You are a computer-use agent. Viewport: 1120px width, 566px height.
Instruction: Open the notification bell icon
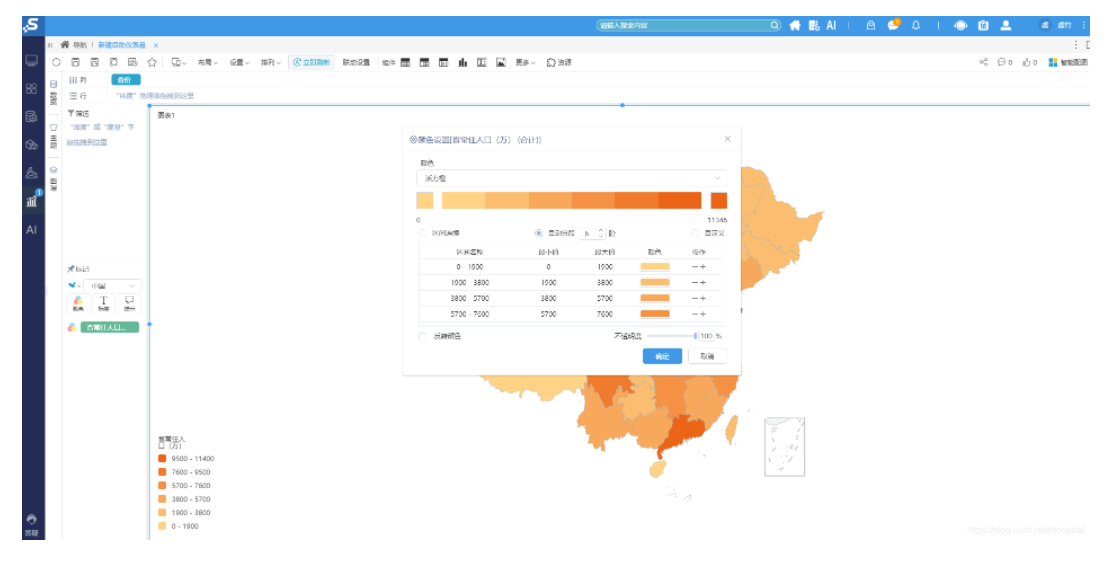tap(916, 25)
